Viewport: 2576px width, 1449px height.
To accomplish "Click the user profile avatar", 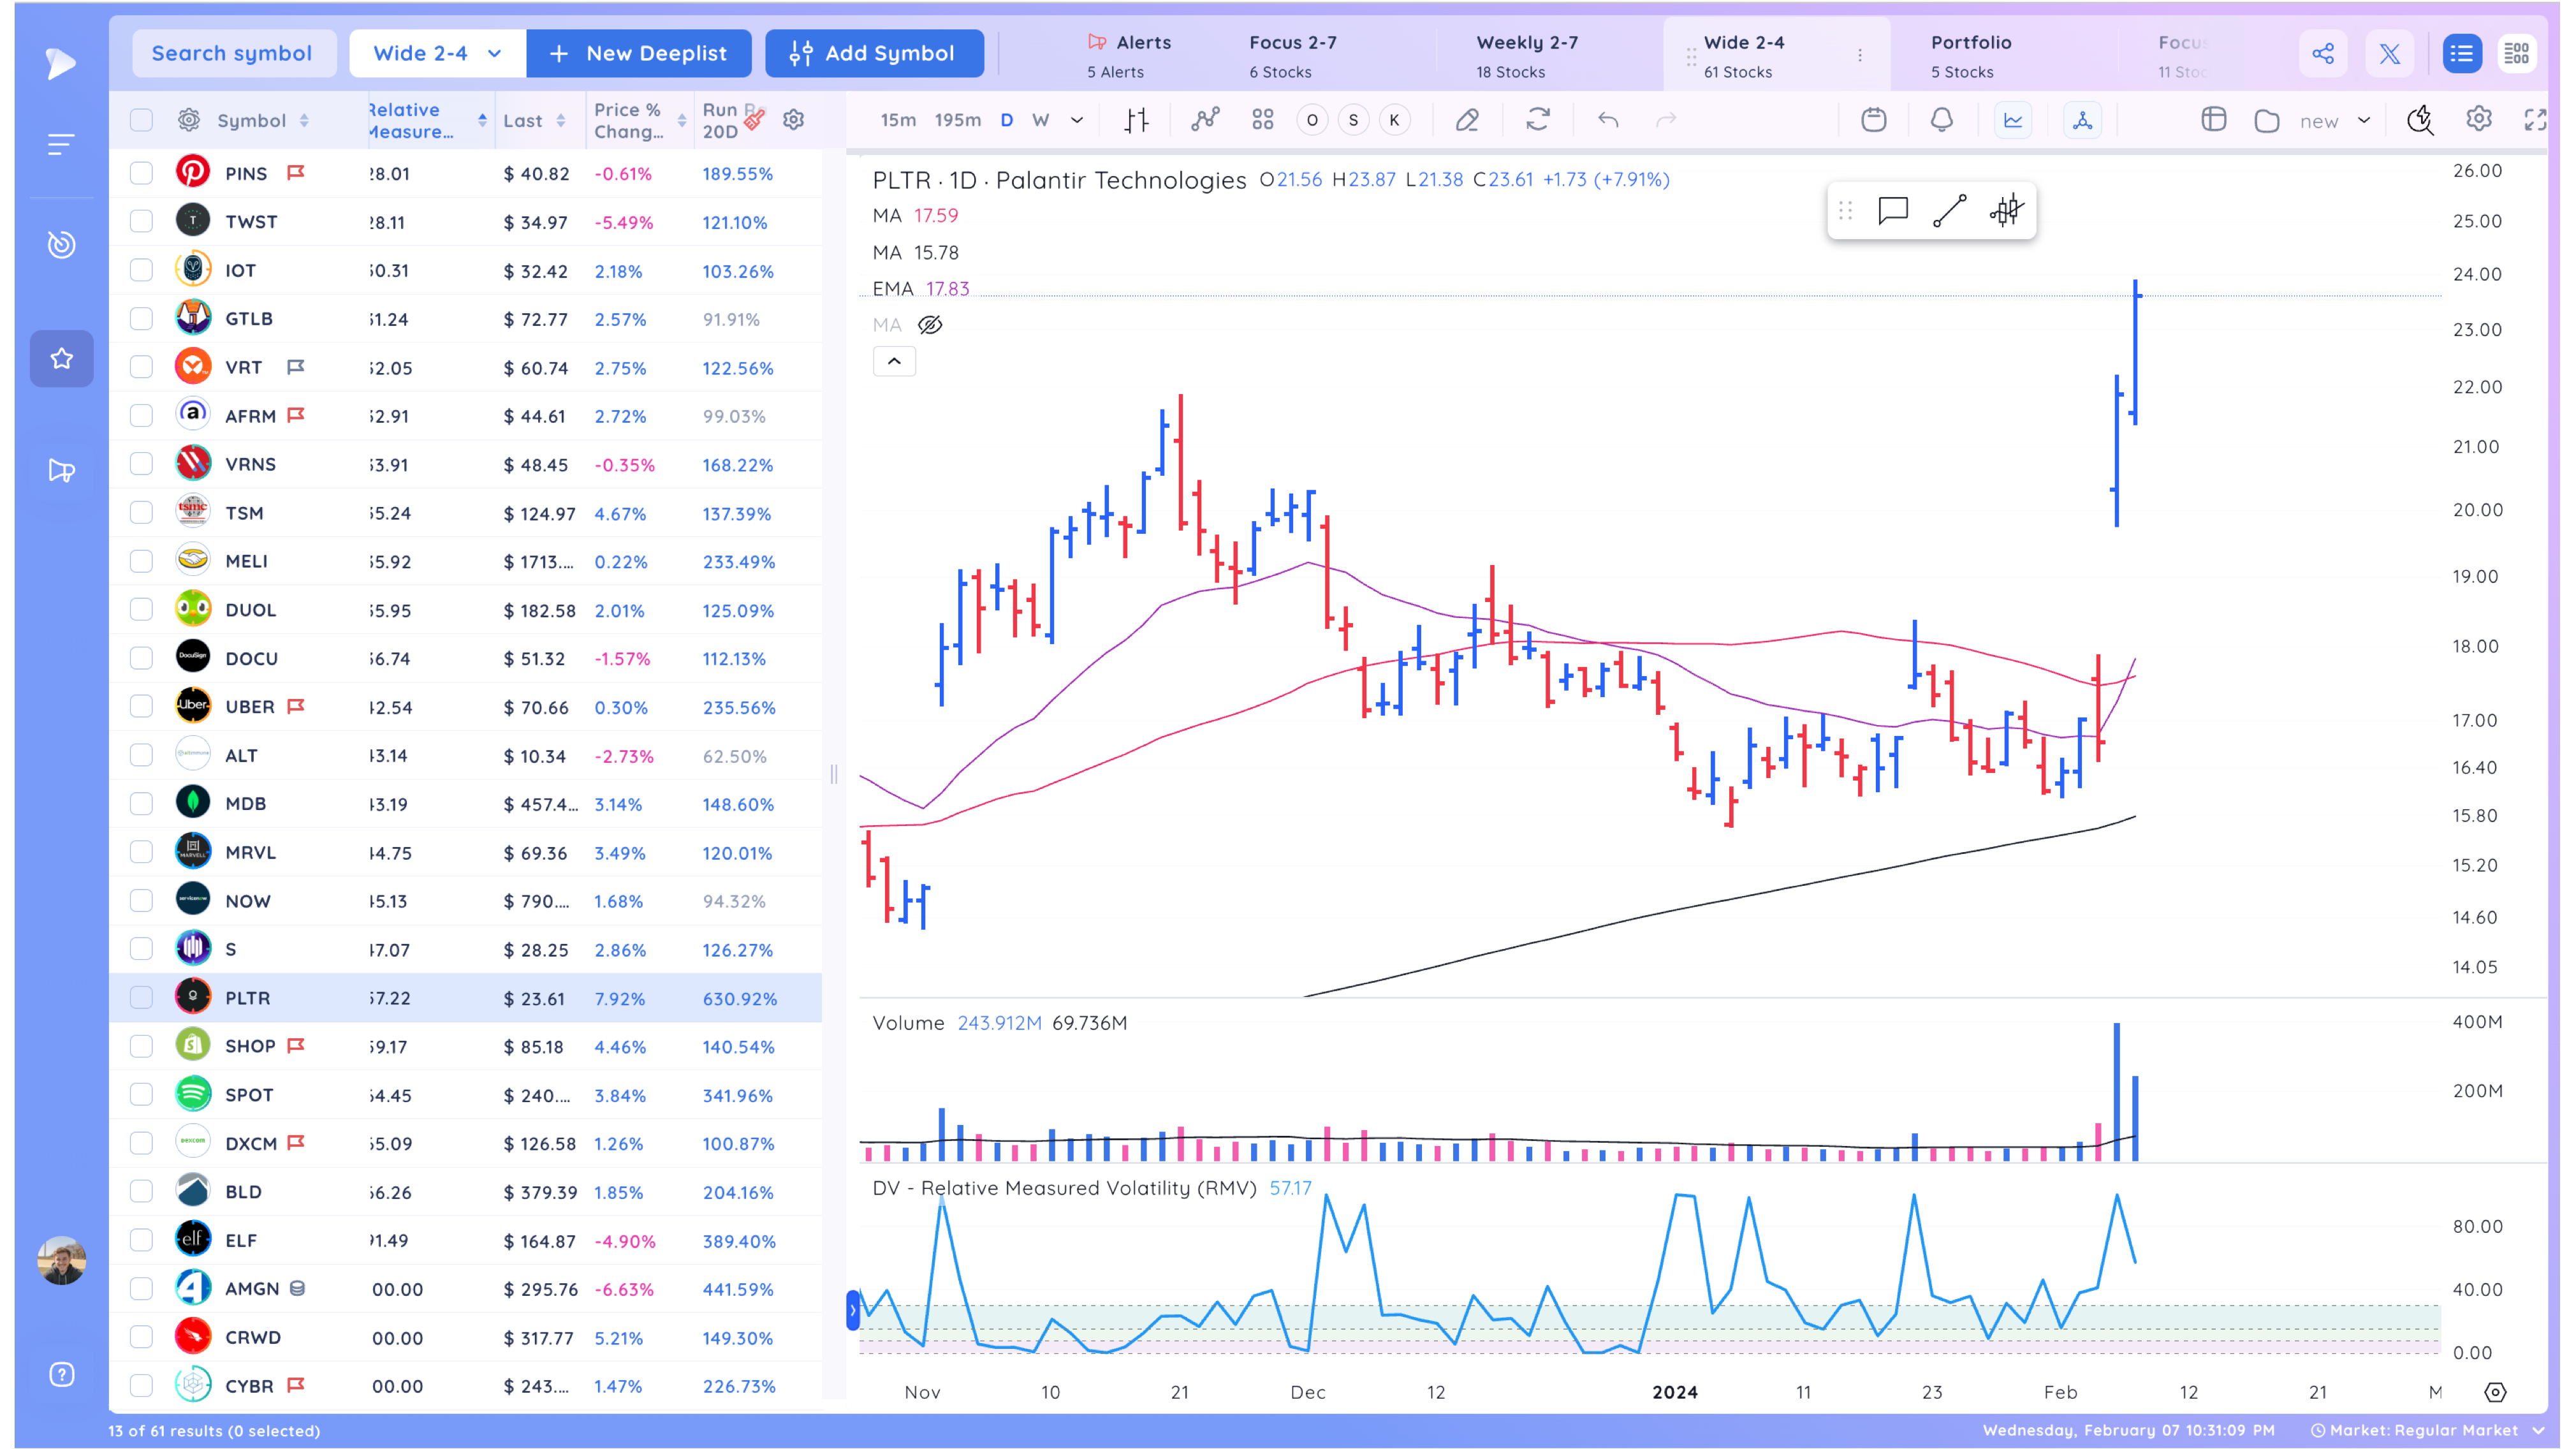I will [x=61, y=1260].
